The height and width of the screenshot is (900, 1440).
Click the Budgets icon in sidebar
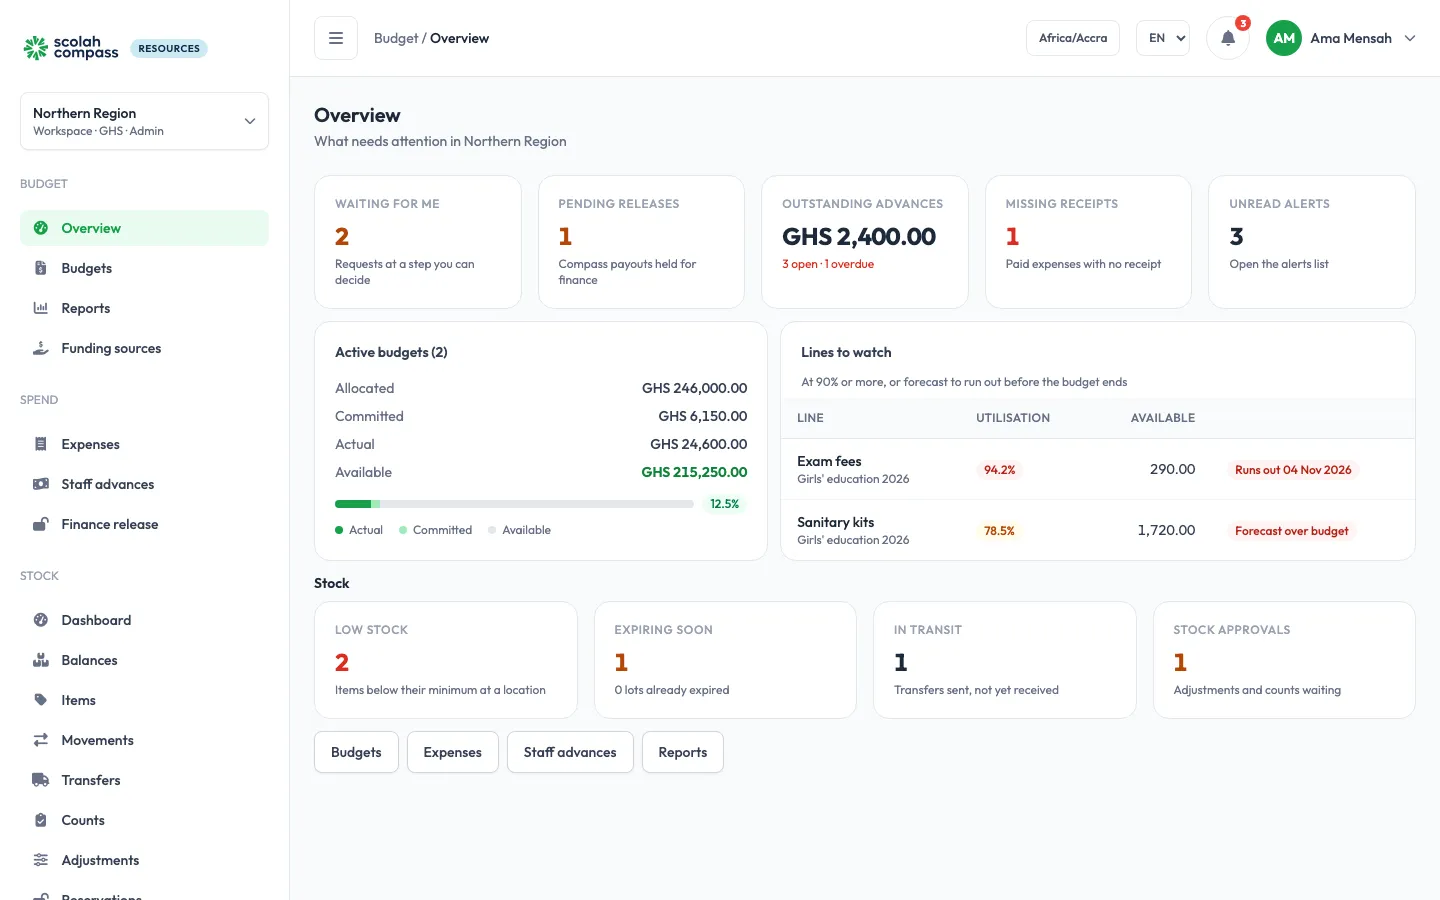tap(41, 268)
